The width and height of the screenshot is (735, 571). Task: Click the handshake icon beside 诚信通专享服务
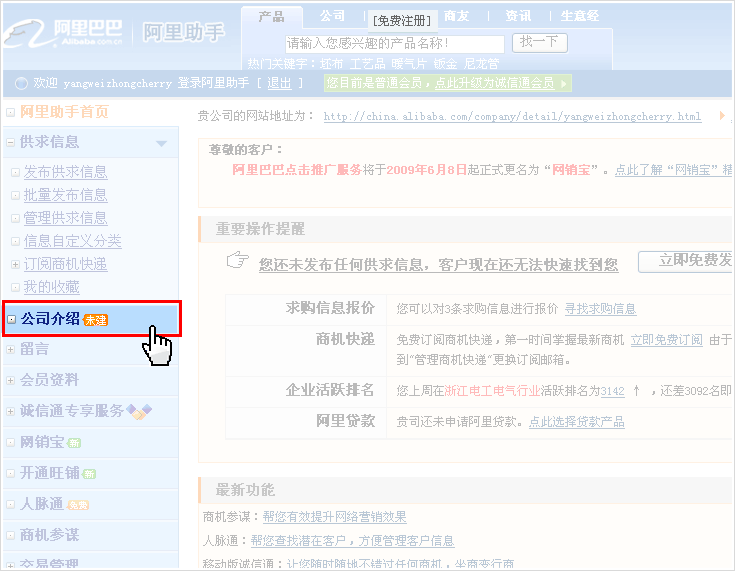coord(139,412)
